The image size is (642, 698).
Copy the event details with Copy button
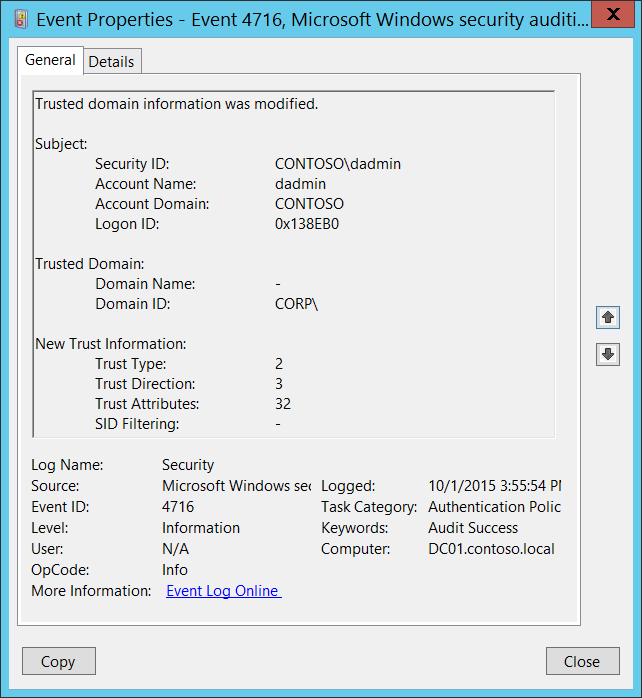click(59, 661)
